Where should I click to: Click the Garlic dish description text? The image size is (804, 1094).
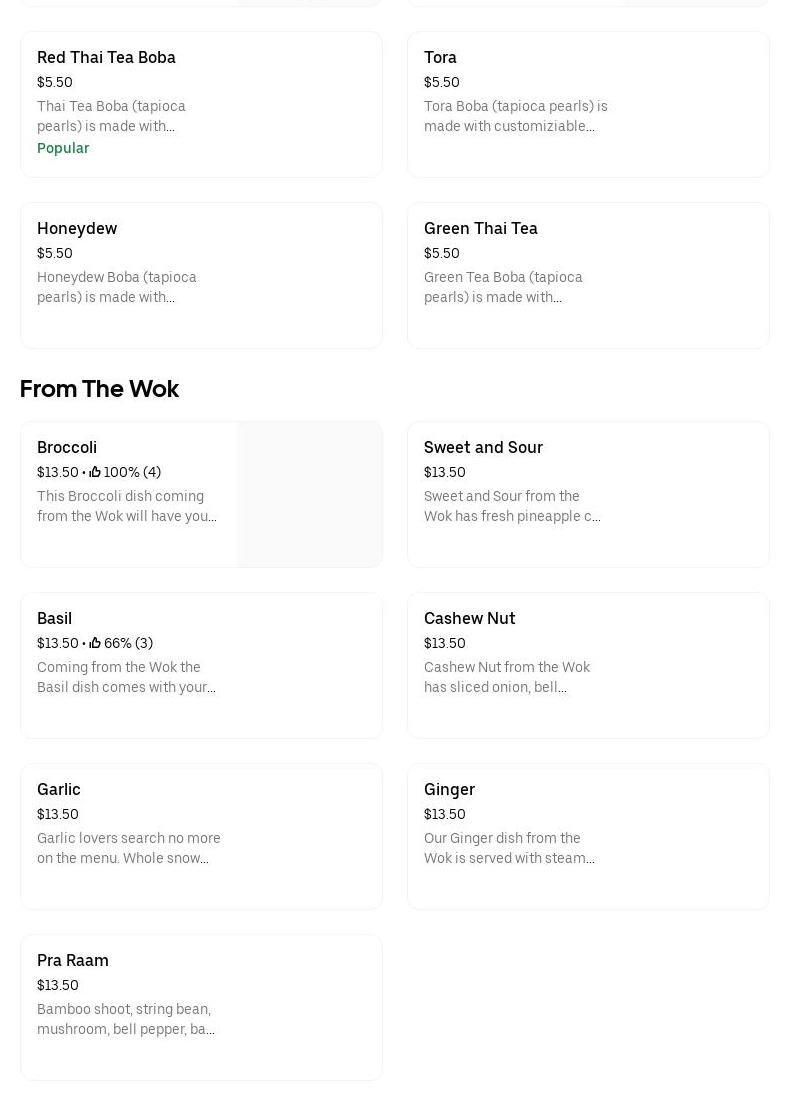[128, 848]
